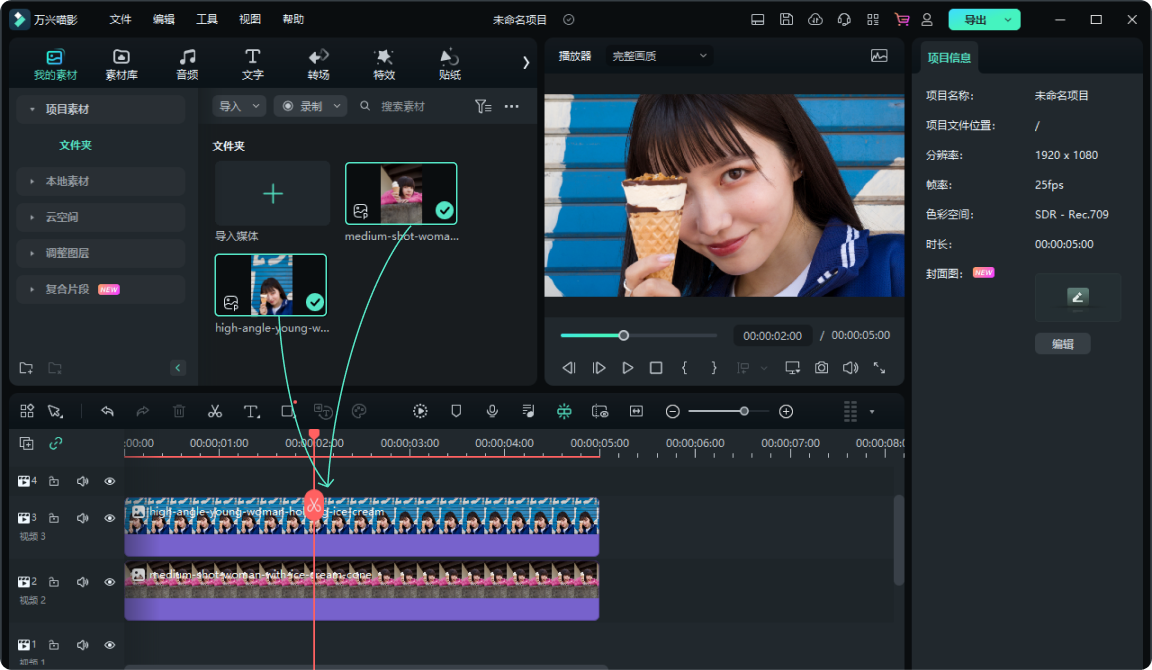Click the timeline zoom slider handle

pos(744,411)
